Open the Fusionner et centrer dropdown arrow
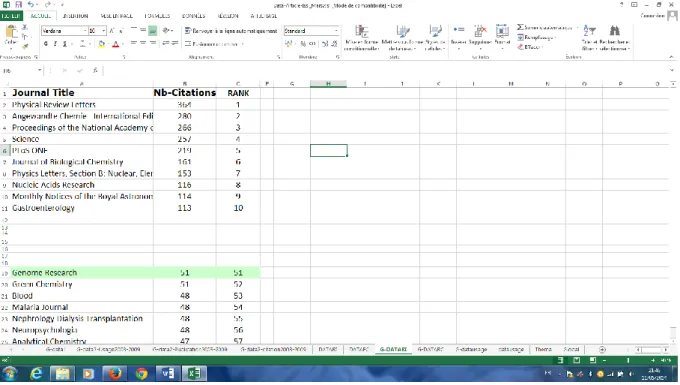 (x=242, y=44)
